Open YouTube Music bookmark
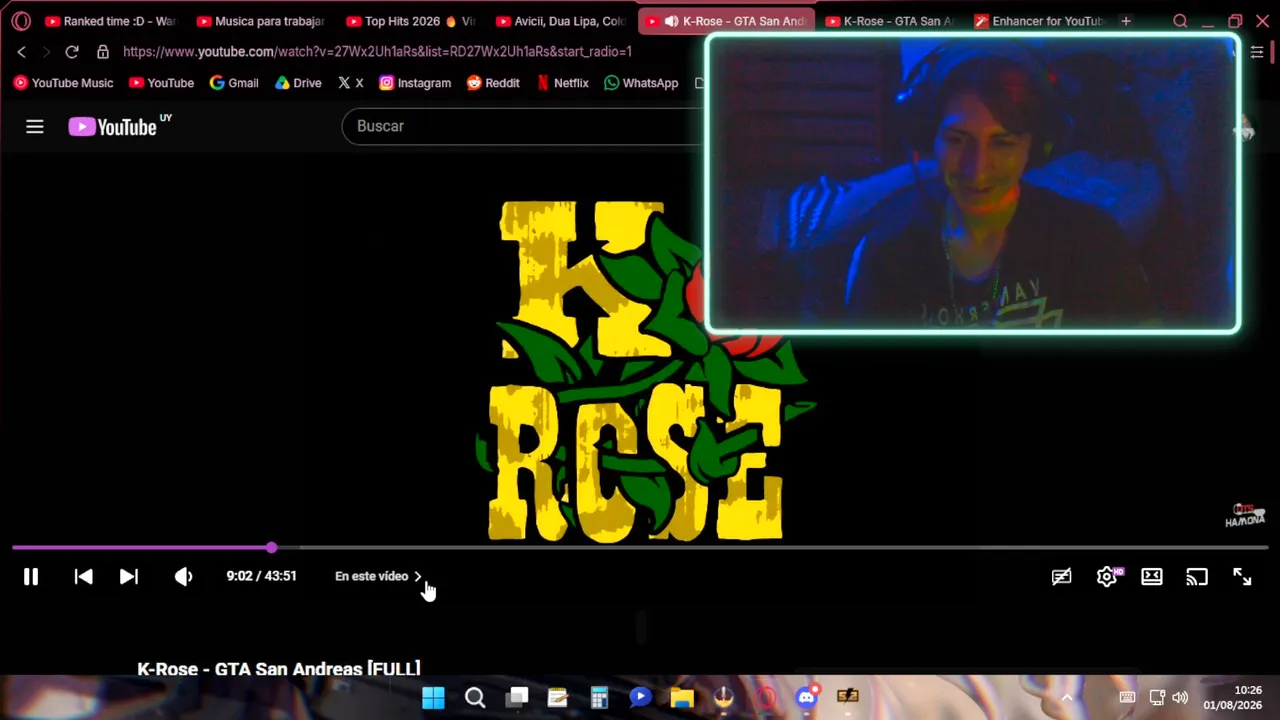Image resolution: width=1280 pixels, height=720 pixels. tap(64, 83)
